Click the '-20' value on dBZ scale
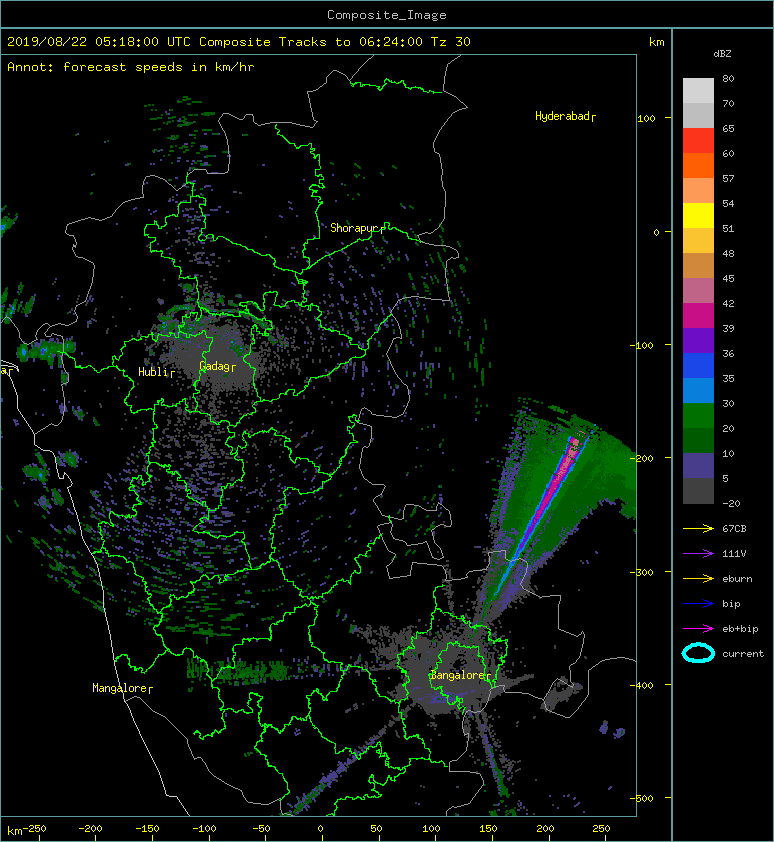This screenshot has height=842, width=774. coord(731,503)
